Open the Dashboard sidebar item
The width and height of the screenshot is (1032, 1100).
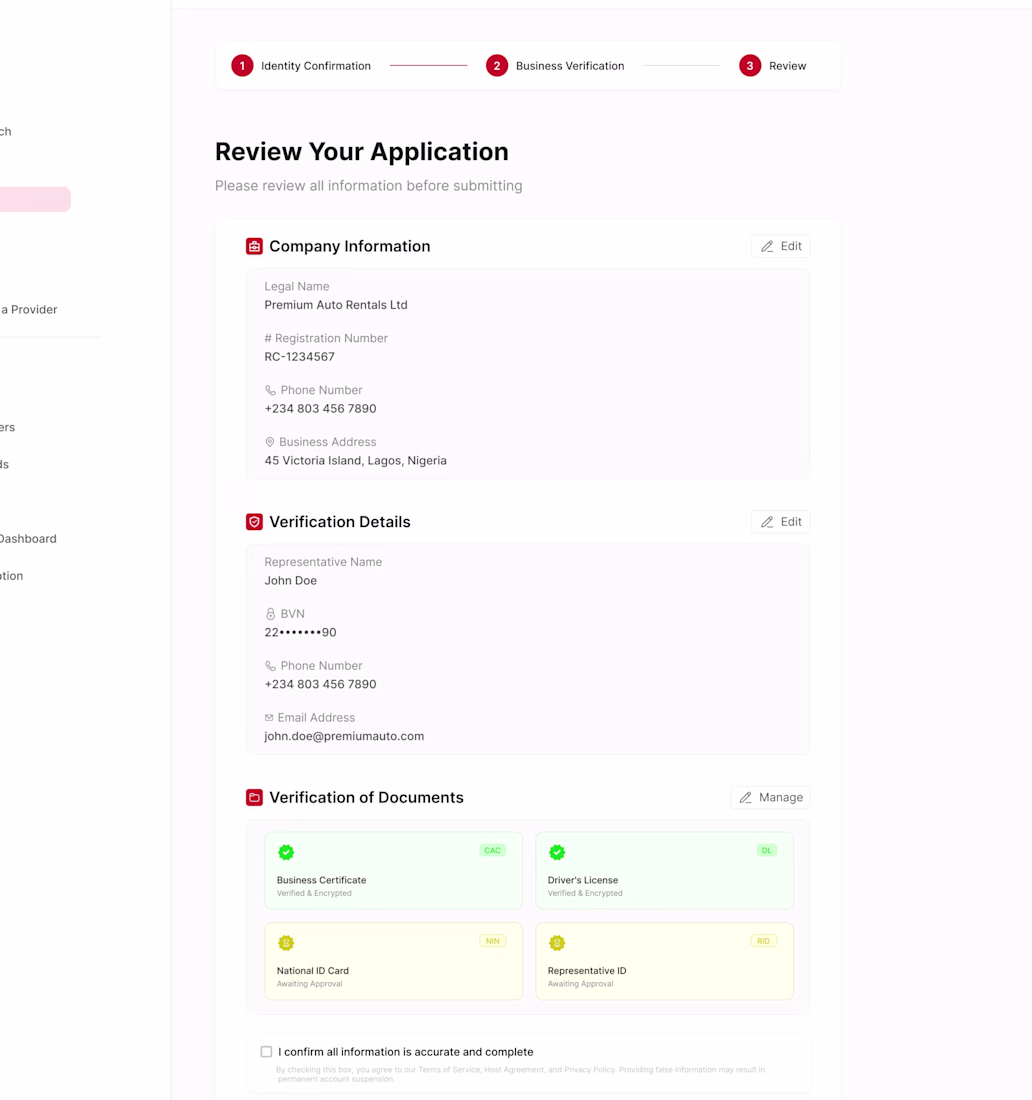click(28, 539)
